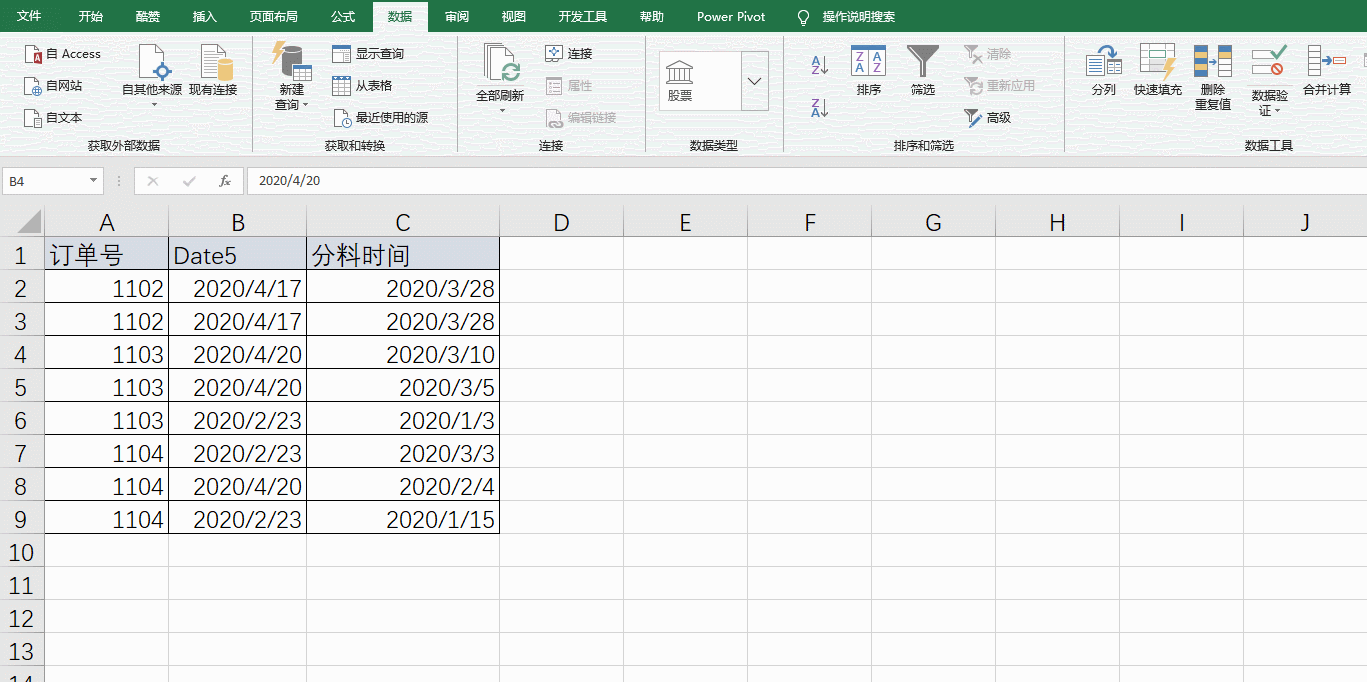This screenshot has width=1367, height=682.
Task: Open the 帮助 Help tab
Action: point(651,17)
